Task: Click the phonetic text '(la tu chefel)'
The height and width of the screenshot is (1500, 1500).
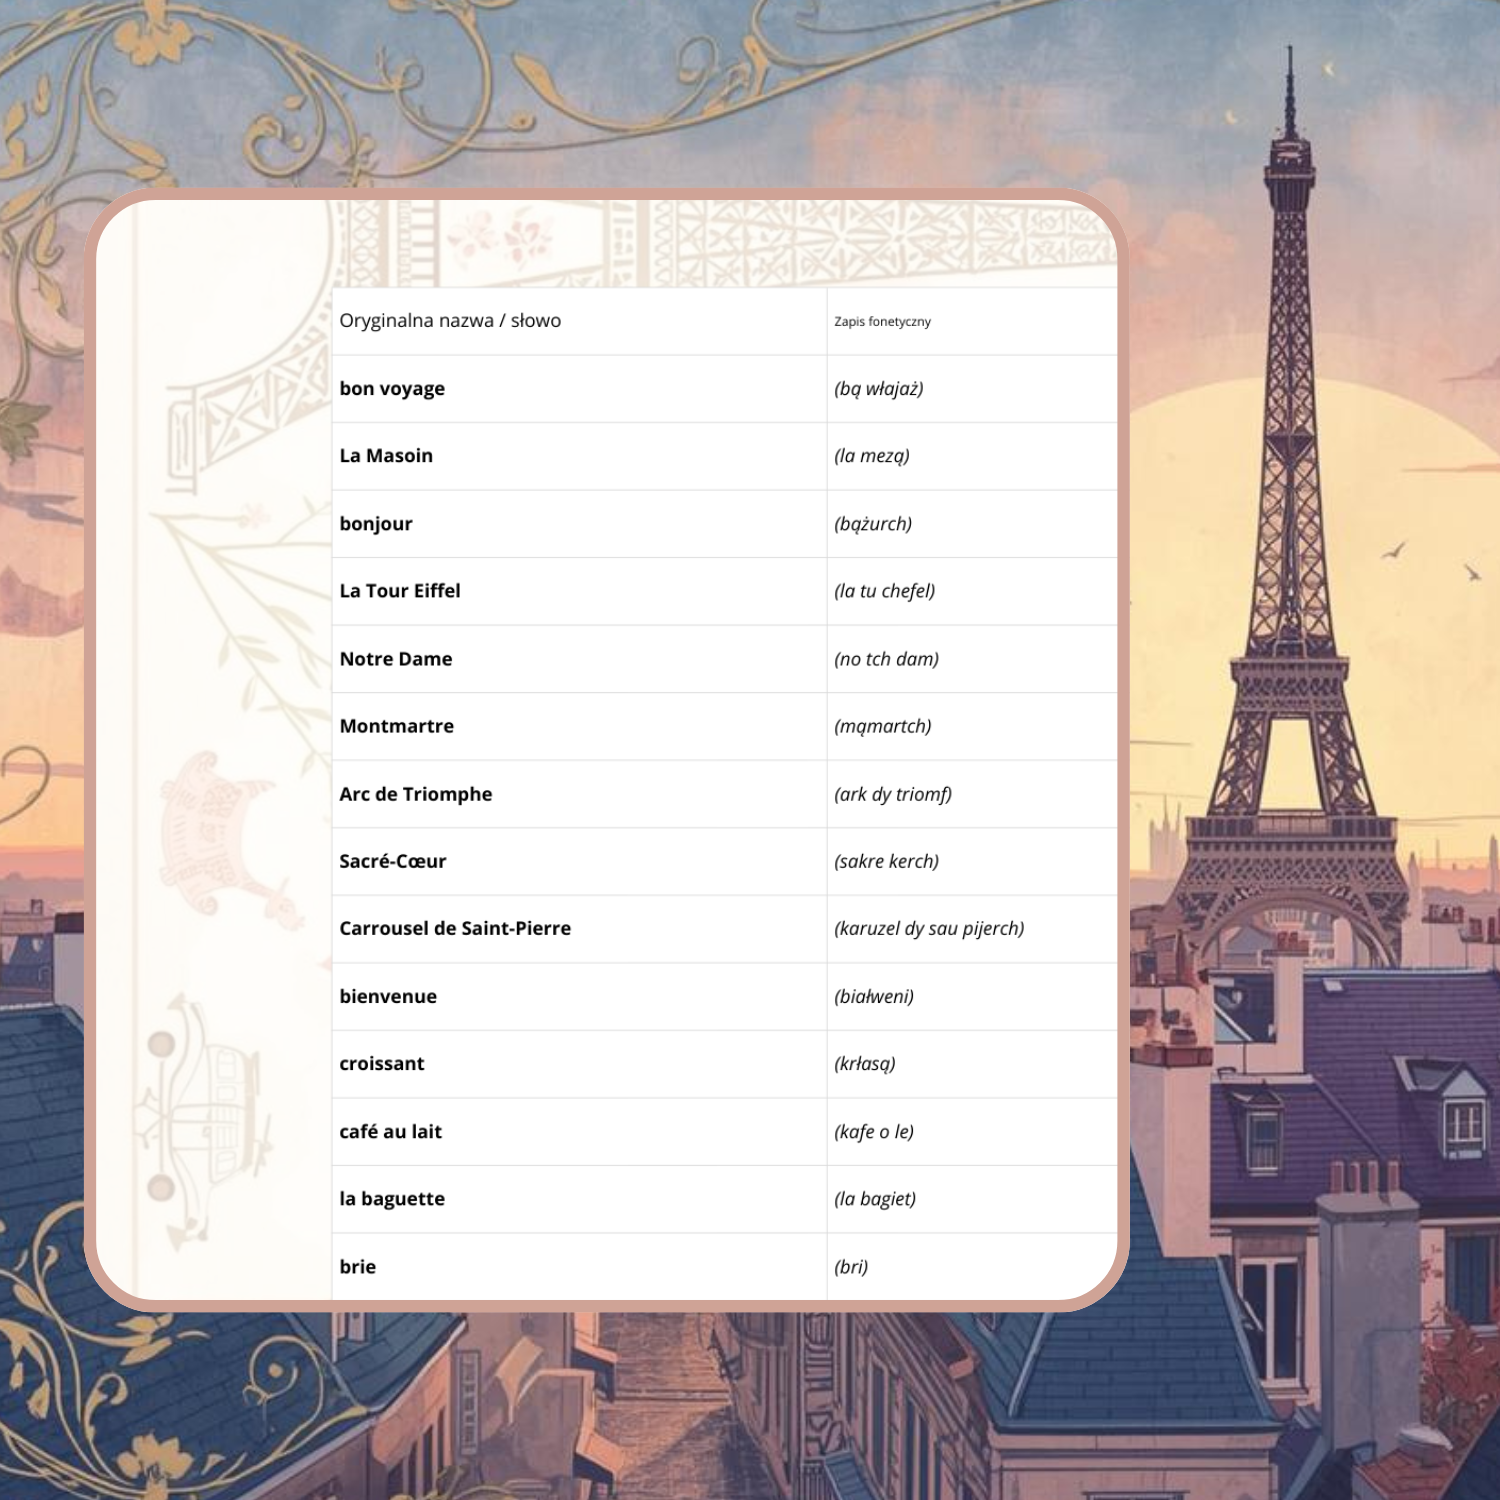Action: (884, 591)
